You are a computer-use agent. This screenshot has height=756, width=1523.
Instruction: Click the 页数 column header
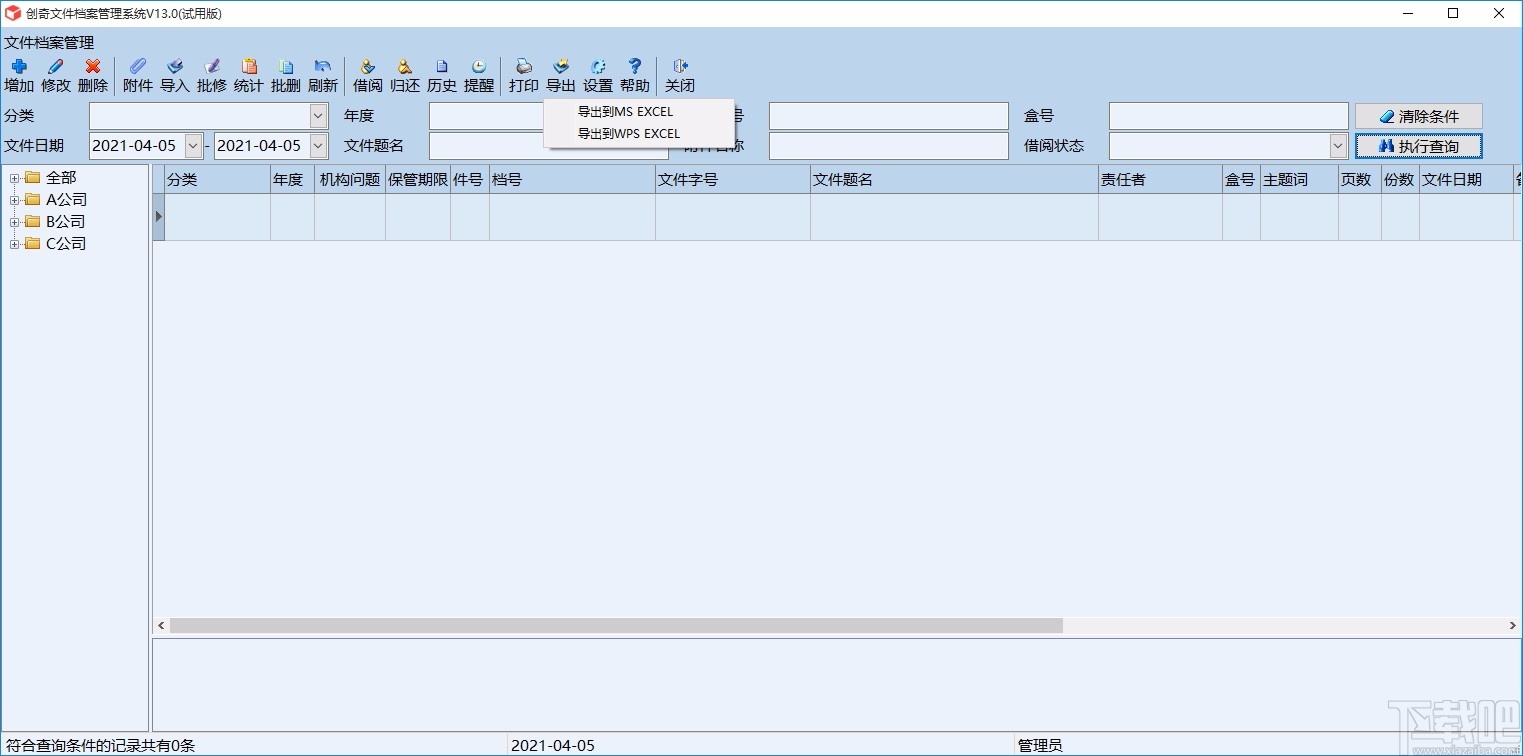click(x=1360, y=180)
